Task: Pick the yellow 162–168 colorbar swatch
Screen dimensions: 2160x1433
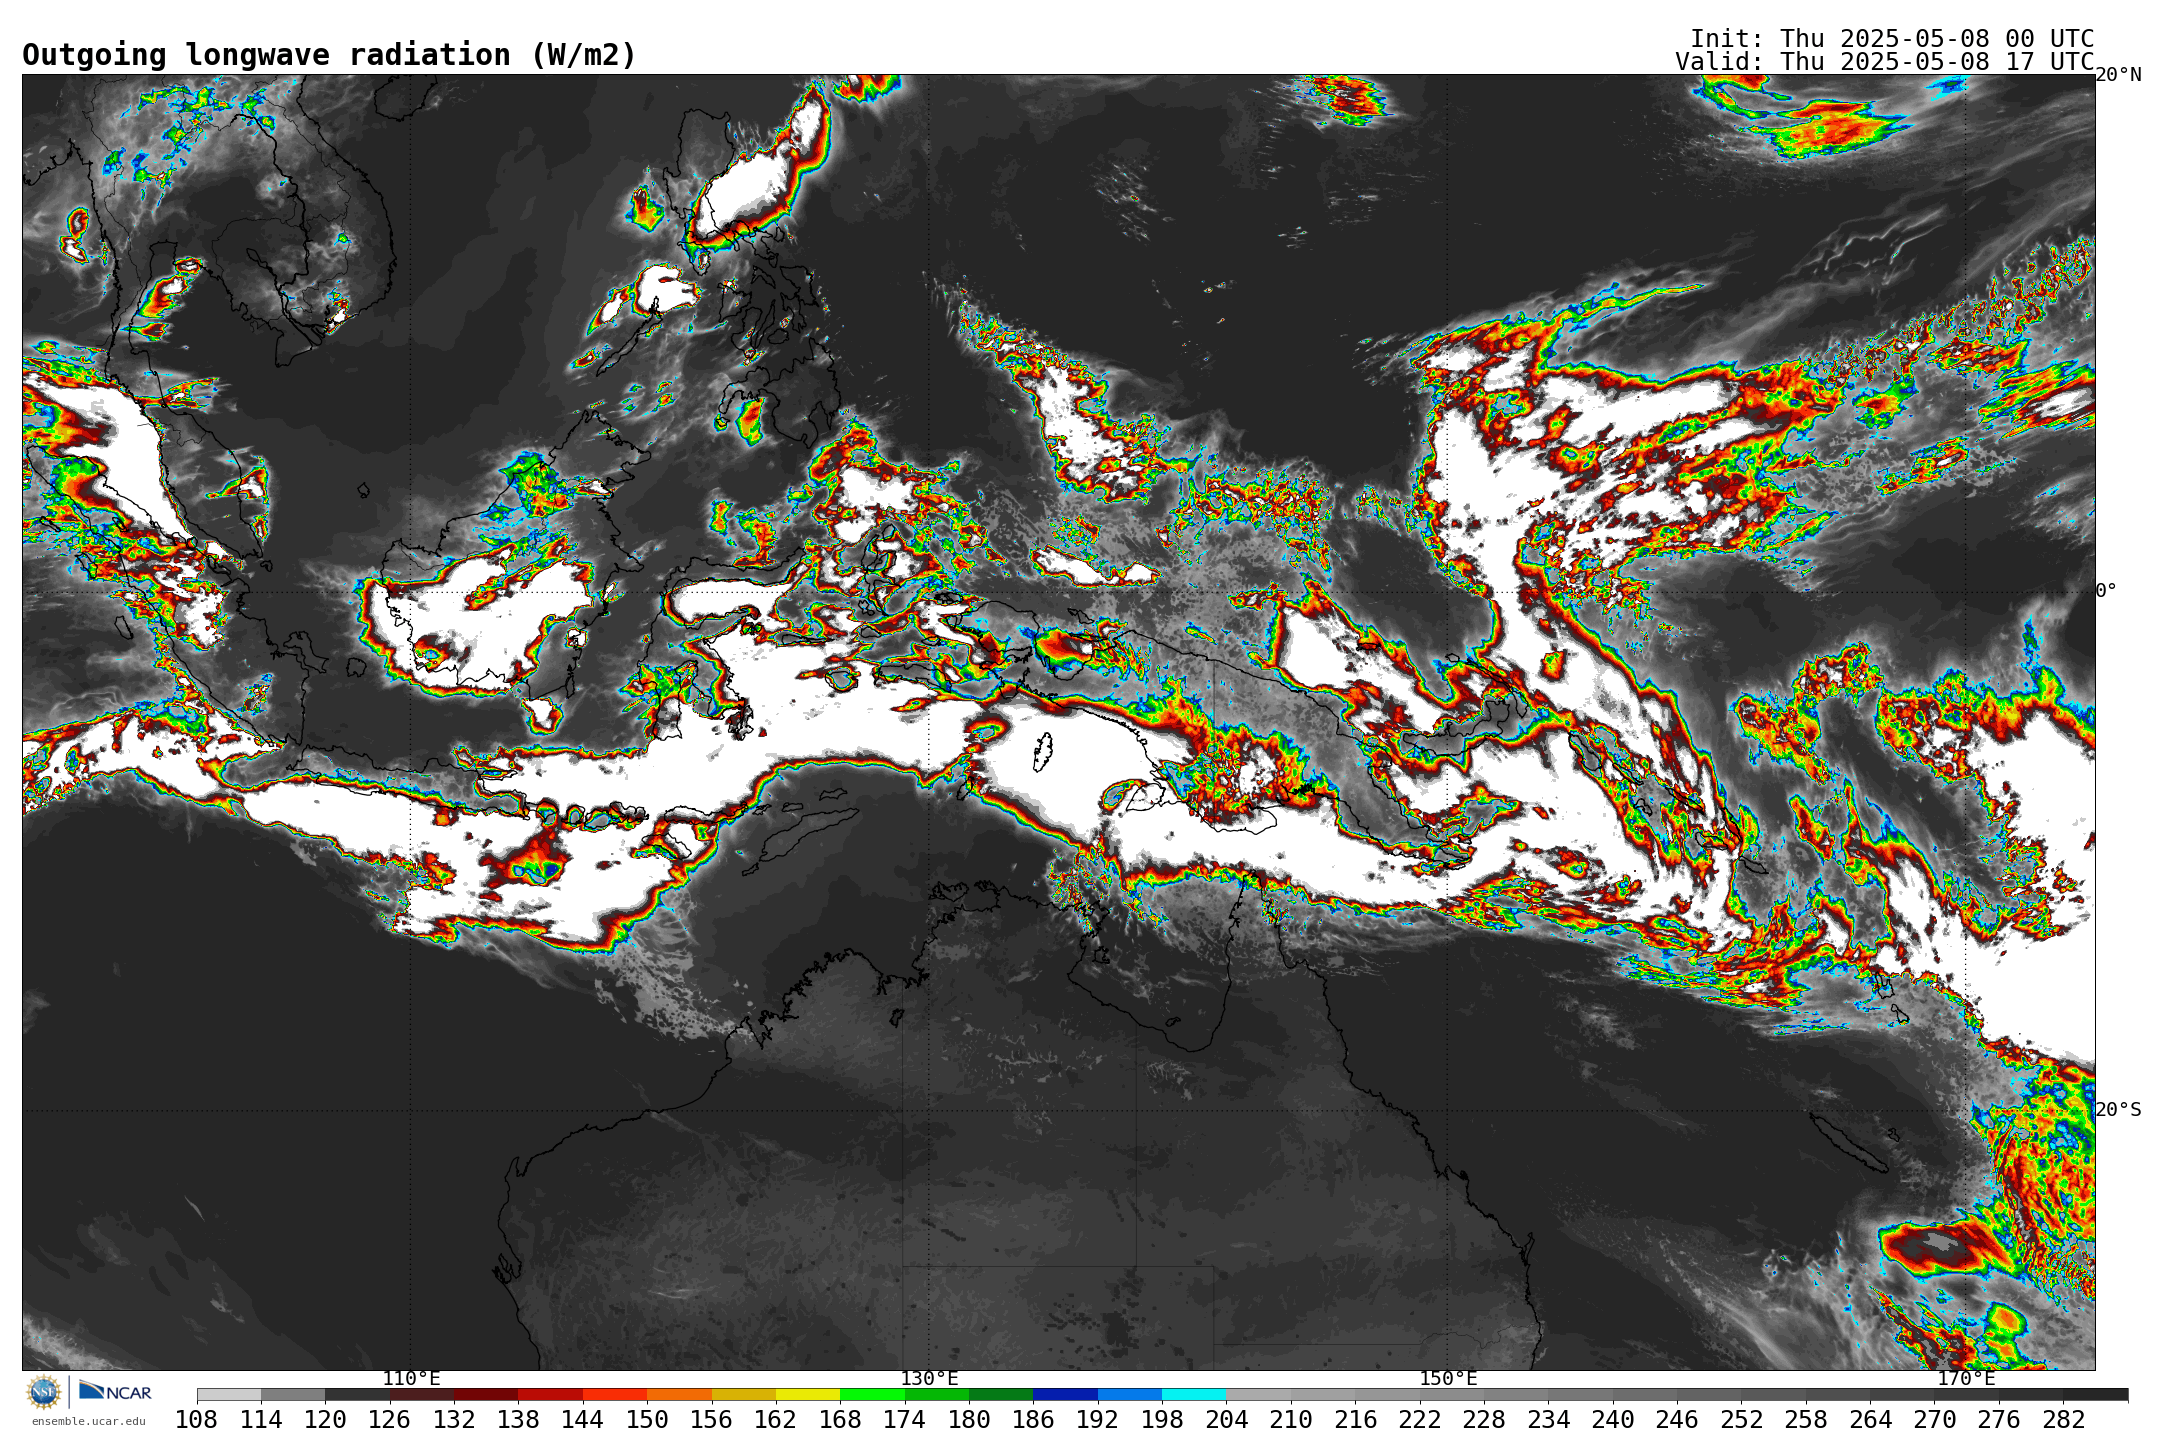Action: [808, 1394]
